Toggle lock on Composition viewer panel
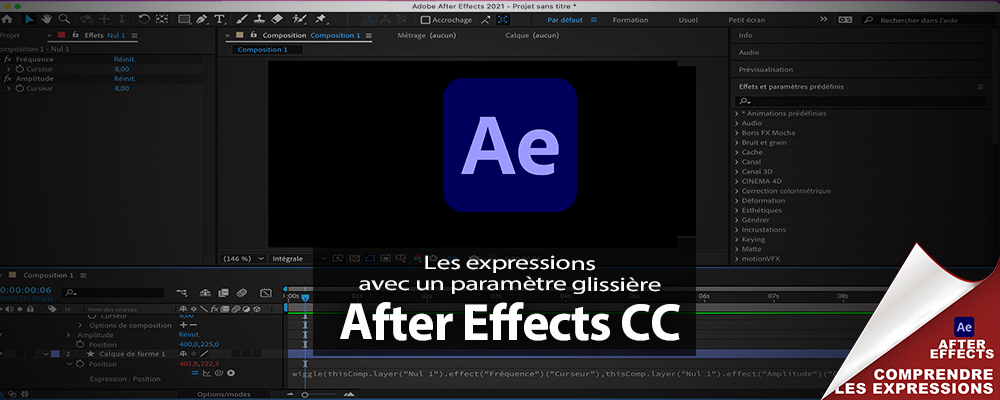1000x400 pixels. 253,35
